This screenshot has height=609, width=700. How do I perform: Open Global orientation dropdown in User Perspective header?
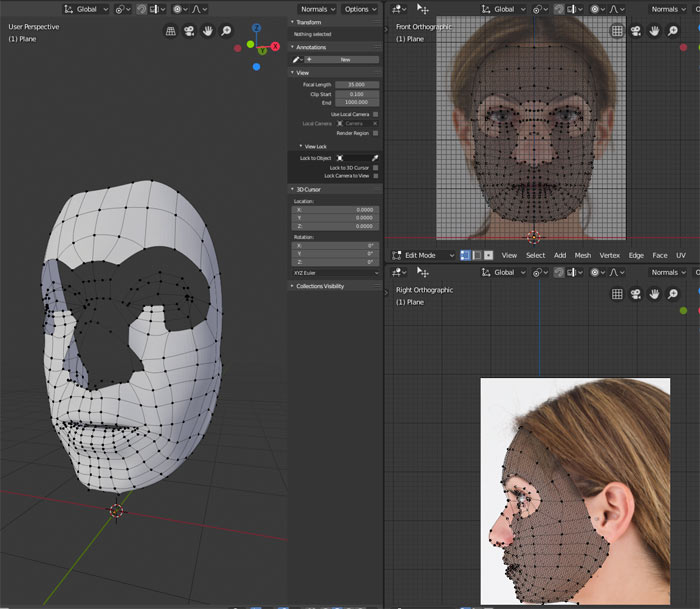coord(86,9)
